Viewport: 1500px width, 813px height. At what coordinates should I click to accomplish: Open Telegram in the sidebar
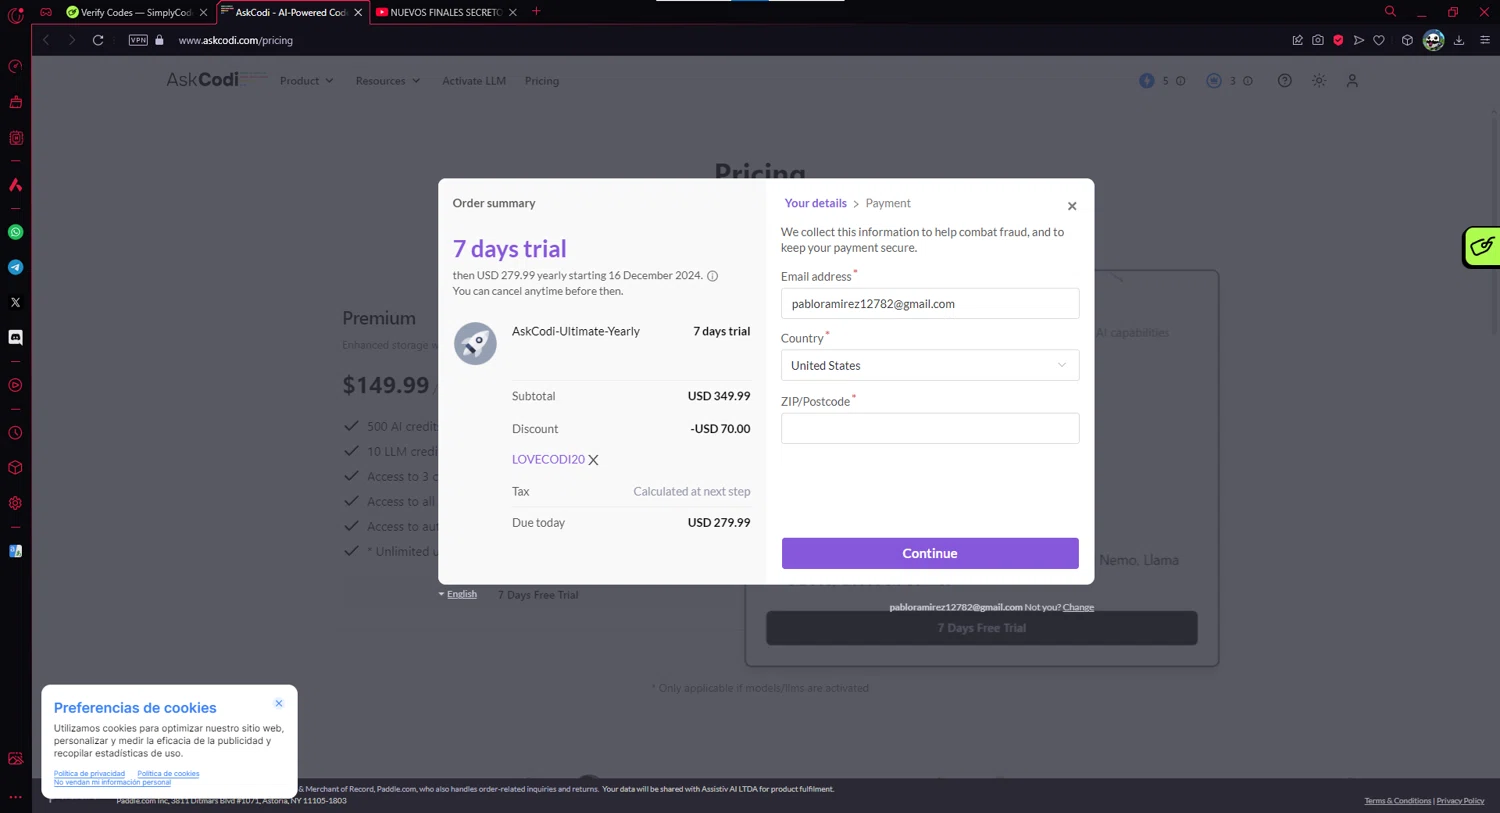[16, 267]
